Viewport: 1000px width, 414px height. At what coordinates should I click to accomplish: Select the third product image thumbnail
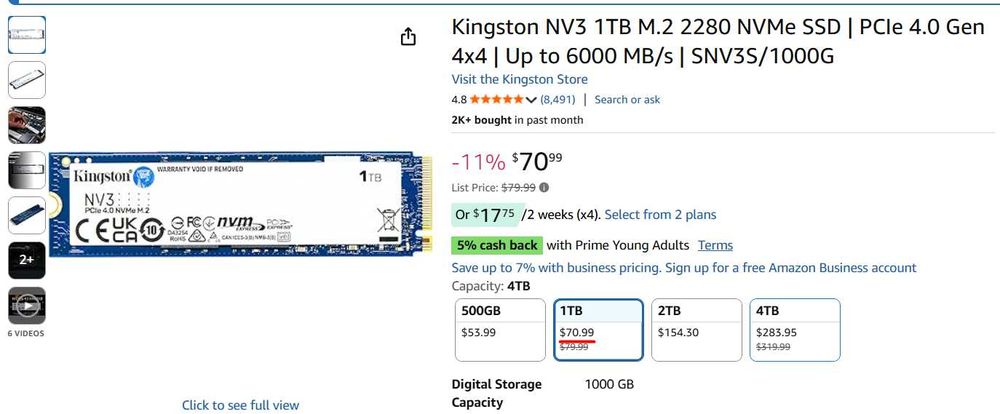click(x=27, y=125)
